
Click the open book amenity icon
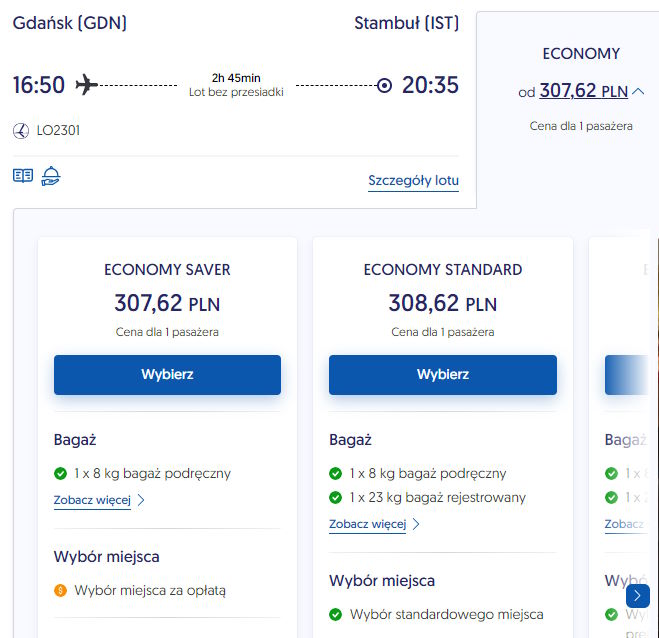(22, 176)
